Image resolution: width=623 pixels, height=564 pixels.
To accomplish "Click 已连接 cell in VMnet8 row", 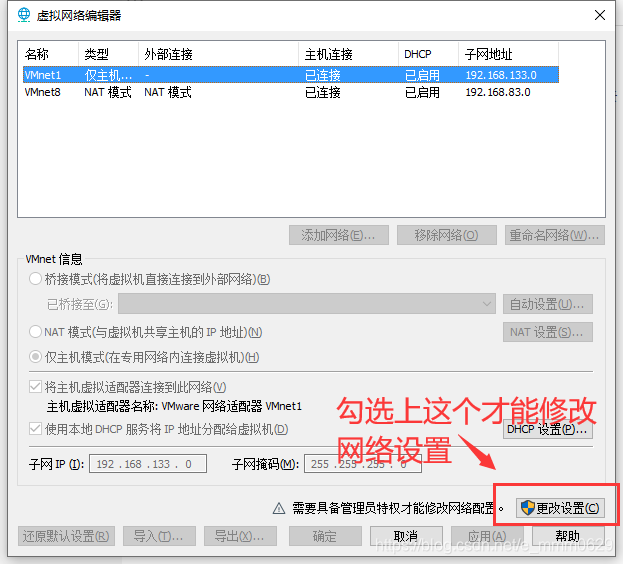I will (323, 92).
